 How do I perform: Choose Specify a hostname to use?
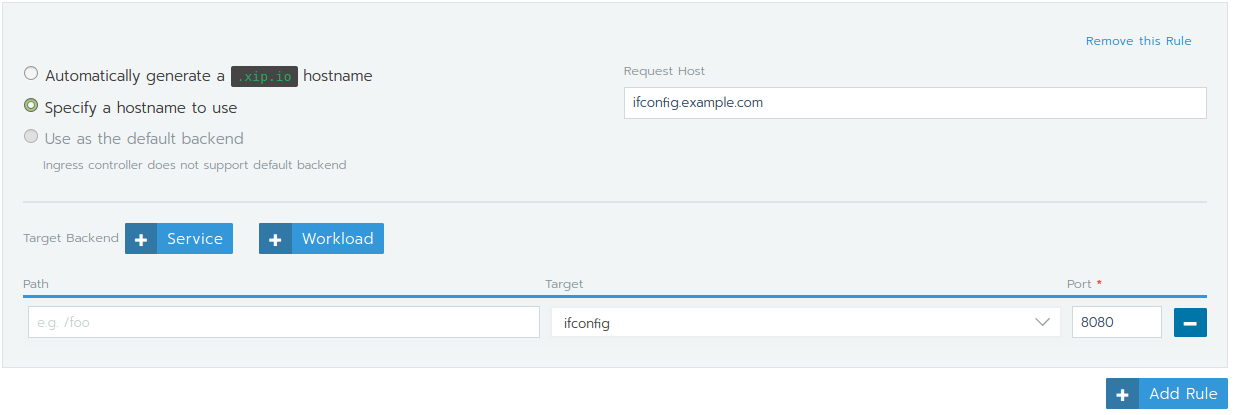[31, 106]
